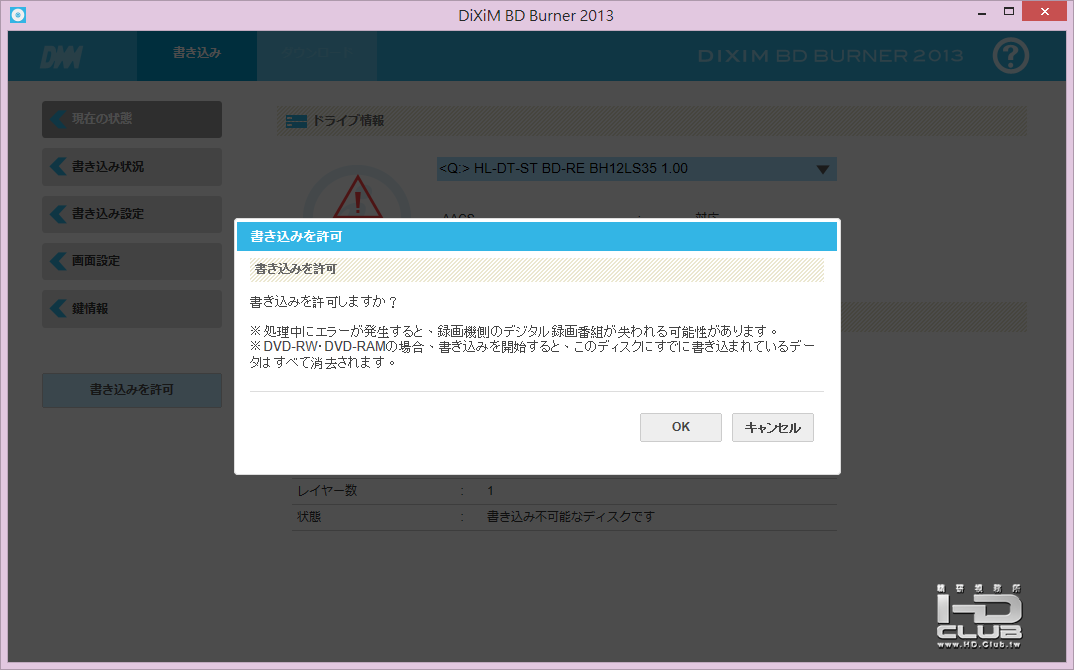Click the 書き込み不可能なディスクです status text
Image resolution: width=1074 pixels, height=670 pixels.
coord(571,517)
